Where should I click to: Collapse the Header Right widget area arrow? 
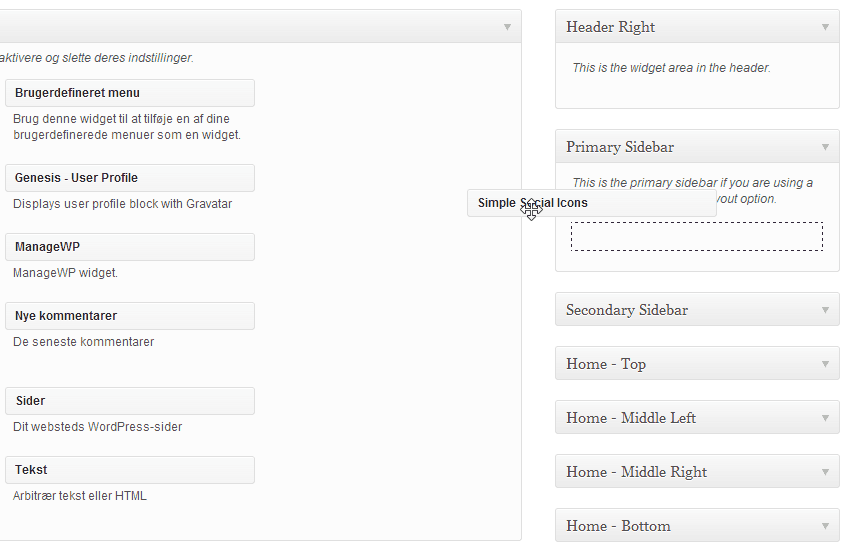coord(825,27)
